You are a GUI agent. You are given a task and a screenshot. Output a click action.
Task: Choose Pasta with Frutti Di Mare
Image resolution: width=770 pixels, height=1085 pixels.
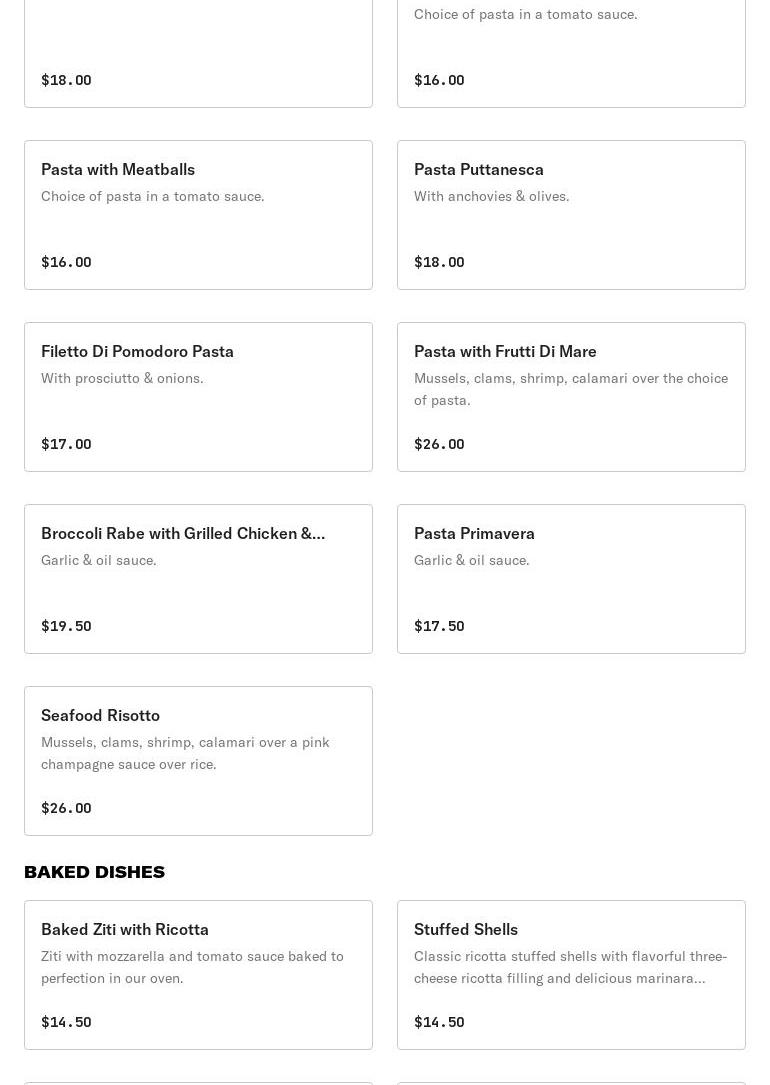571,397
